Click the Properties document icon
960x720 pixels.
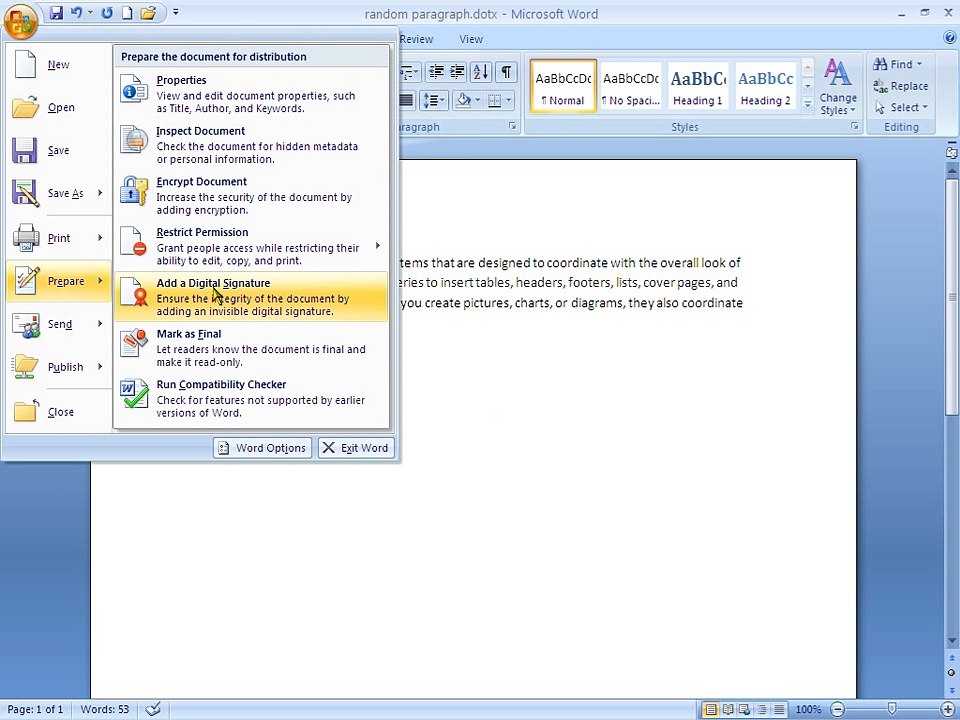tap(134, 89)
